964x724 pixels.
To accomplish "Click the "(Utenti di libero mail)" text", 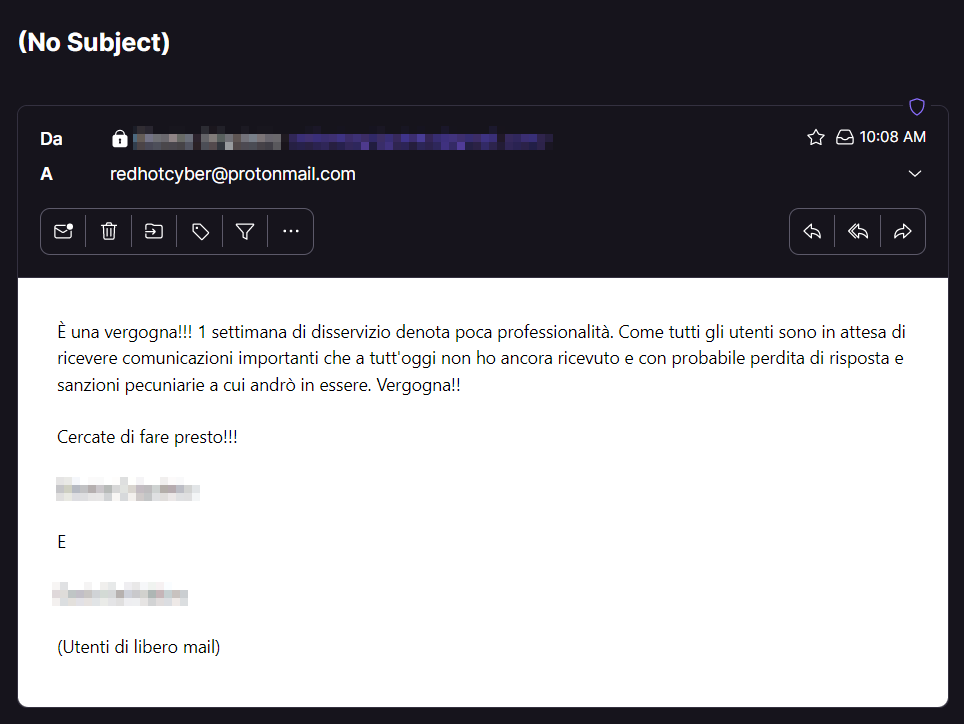I will tap(139, 647).
